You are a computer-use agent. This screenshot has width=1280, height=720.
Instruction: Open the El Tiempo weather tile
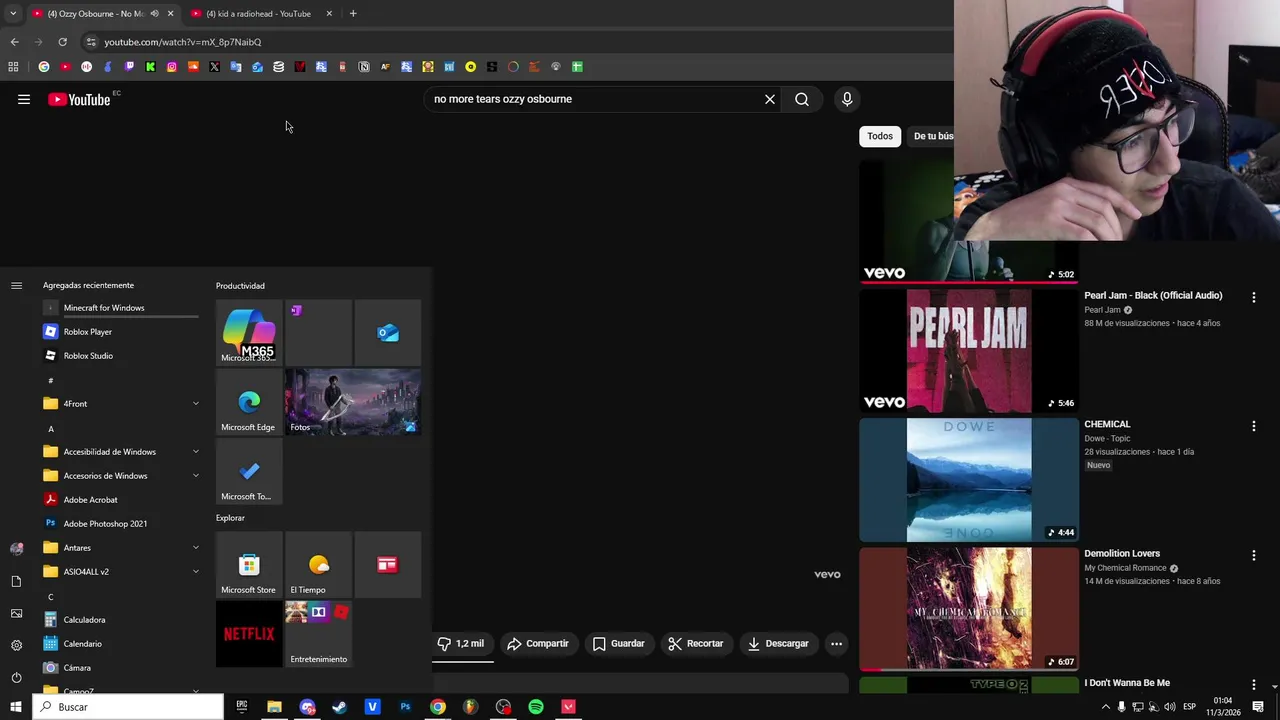pyautogui.click(x=318, y=564)
